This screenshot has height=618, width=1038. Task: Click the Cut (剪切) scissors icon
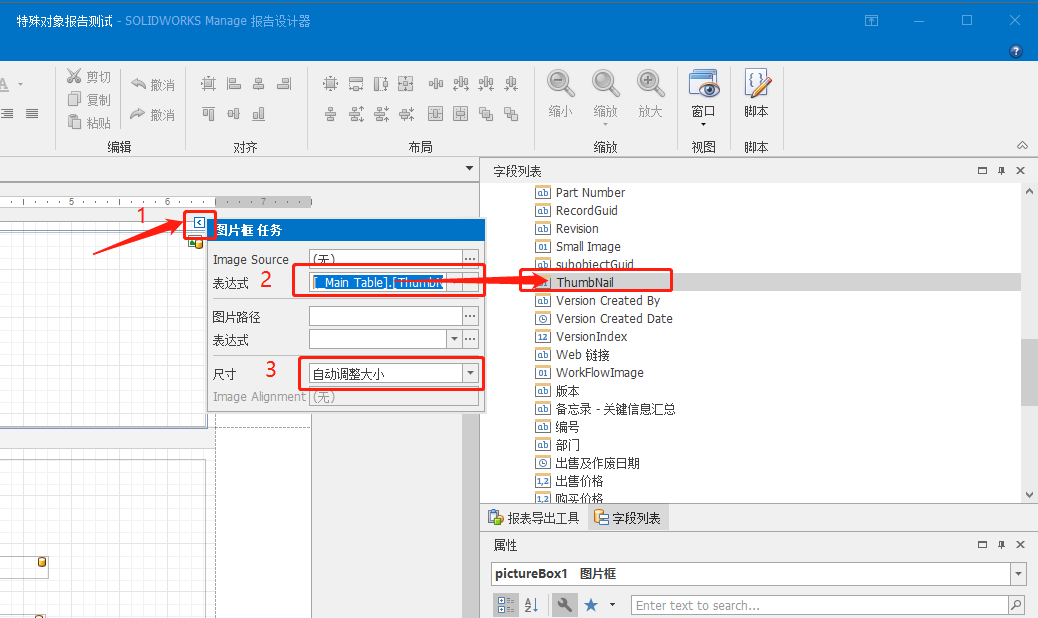[x=75, y=77]
